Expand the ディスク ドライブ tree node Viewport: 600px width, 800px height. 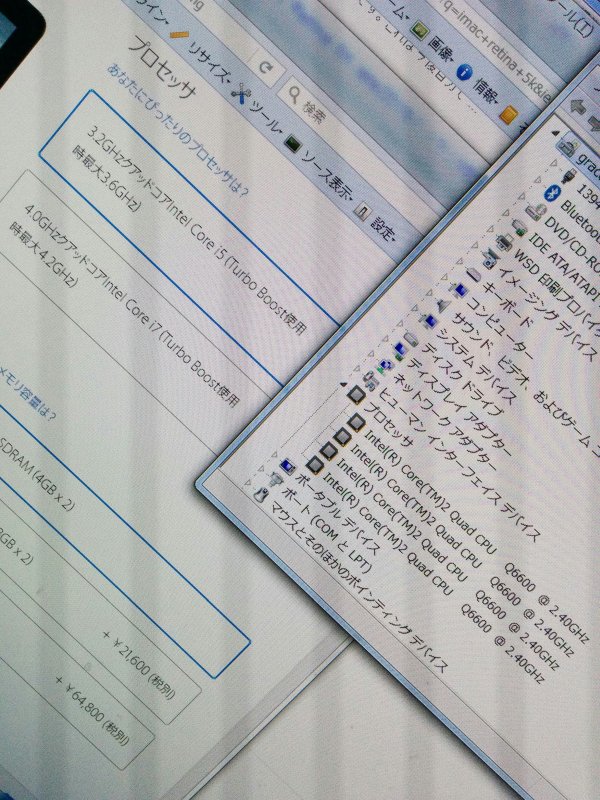399,323
